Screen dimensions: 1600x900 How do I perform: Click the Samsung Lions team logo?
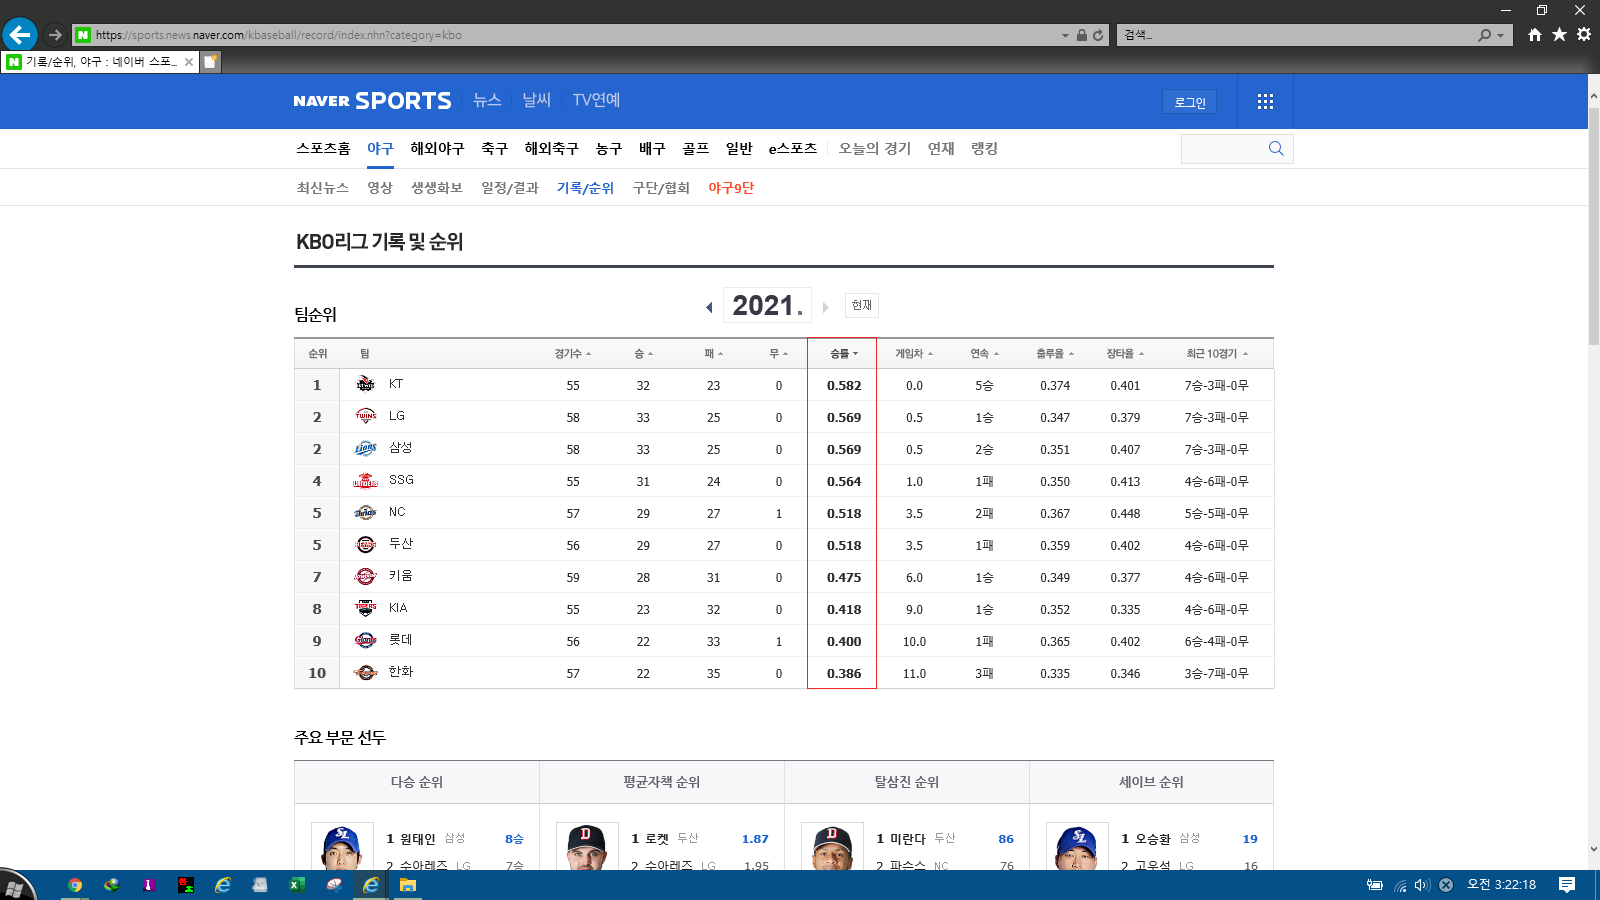tap(366, 448)
